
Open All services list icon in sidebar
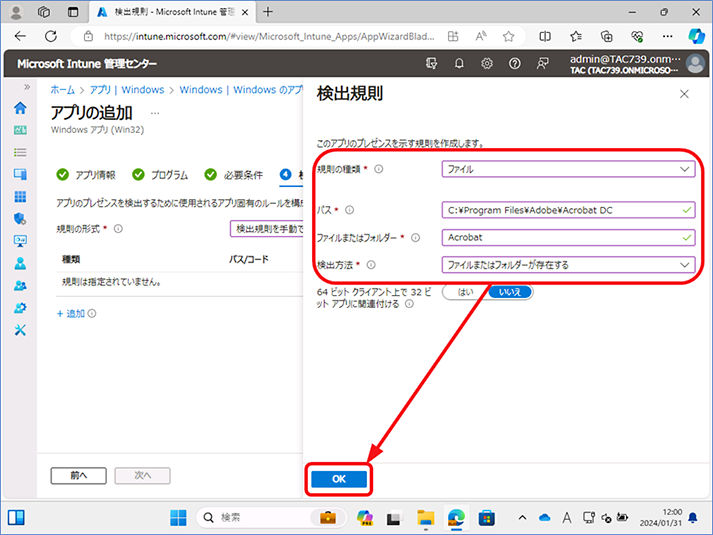(20, 152)
